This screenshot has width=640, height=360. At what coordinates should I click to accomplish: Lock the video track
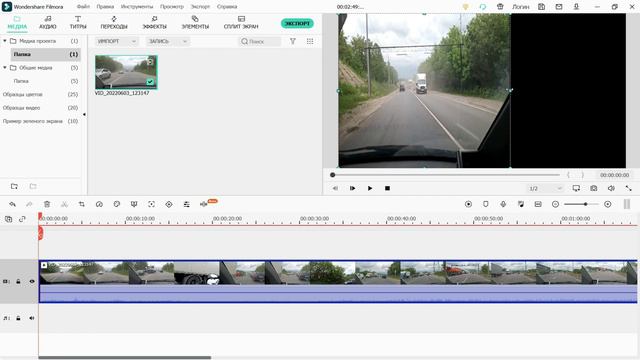(18, 282)
